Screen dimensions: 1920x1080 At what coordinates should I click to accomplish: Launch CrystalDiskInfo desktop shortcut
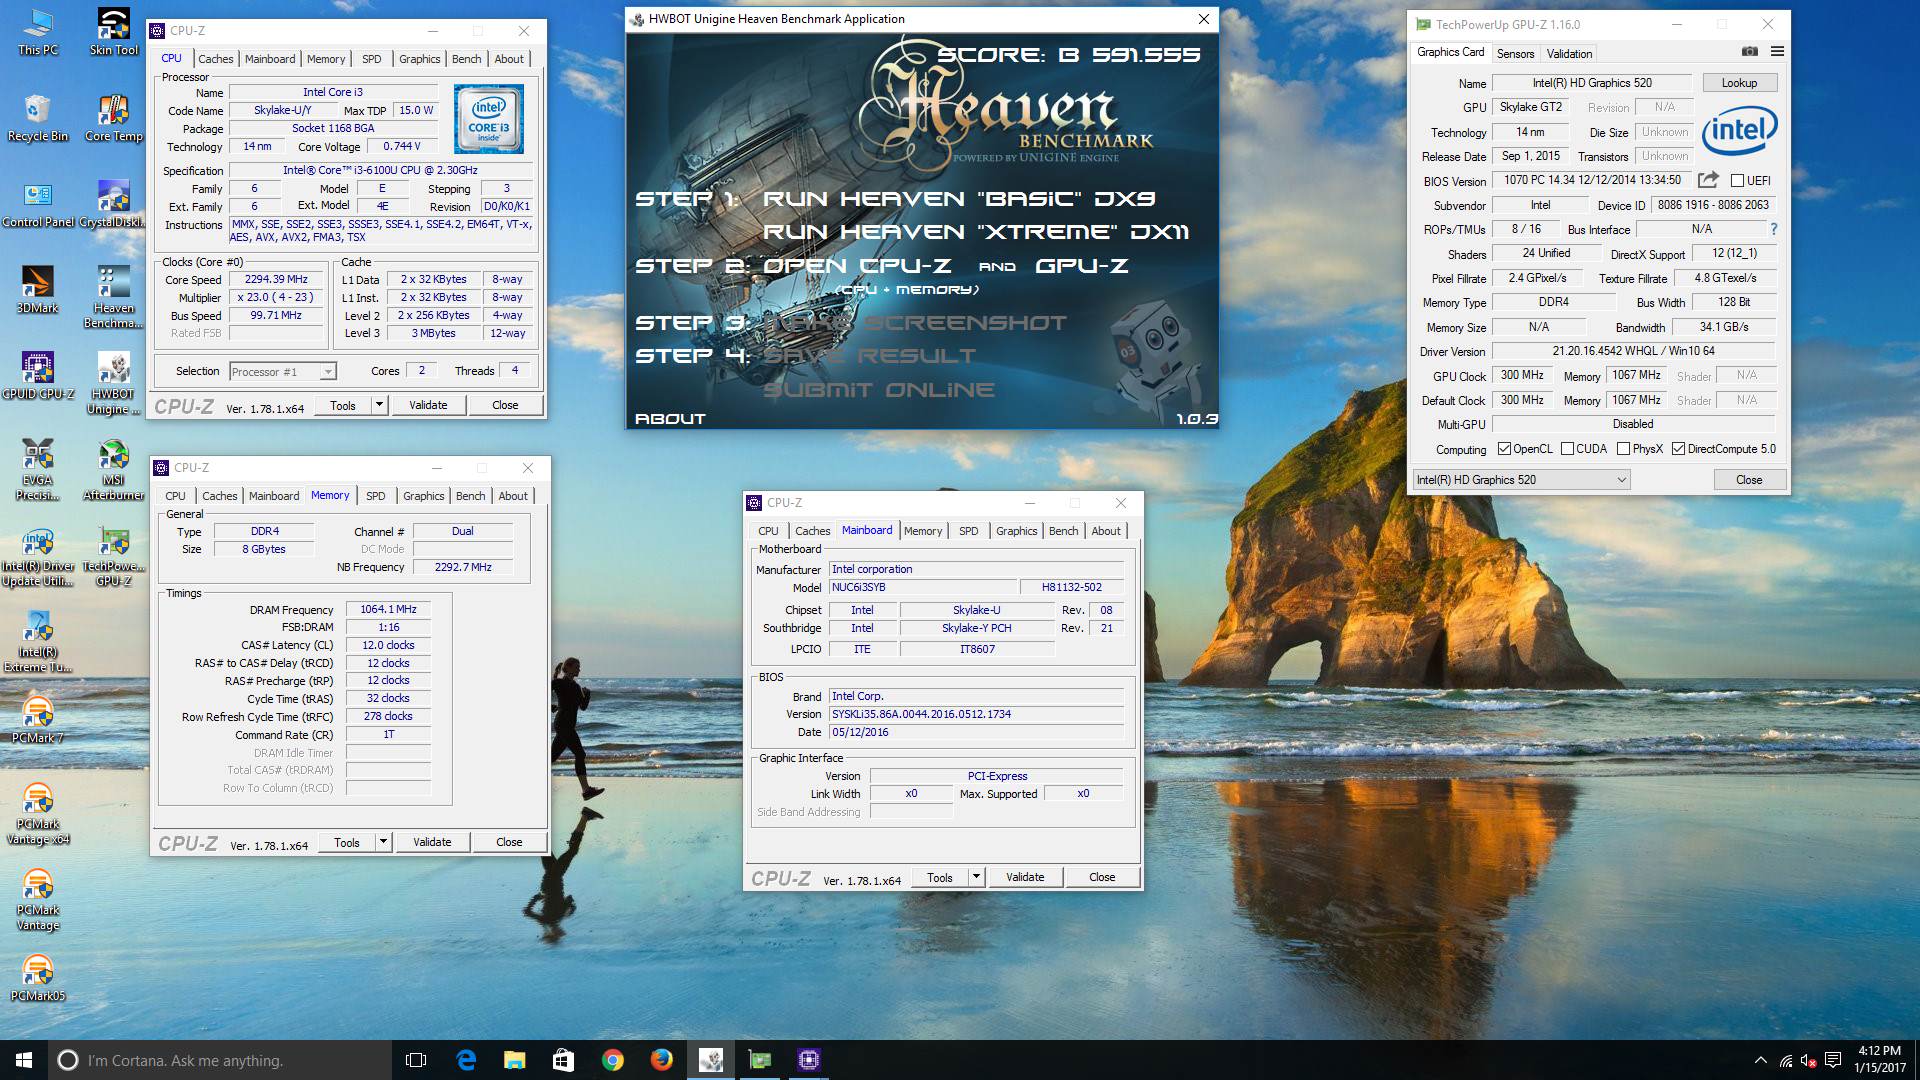[114, 204]
